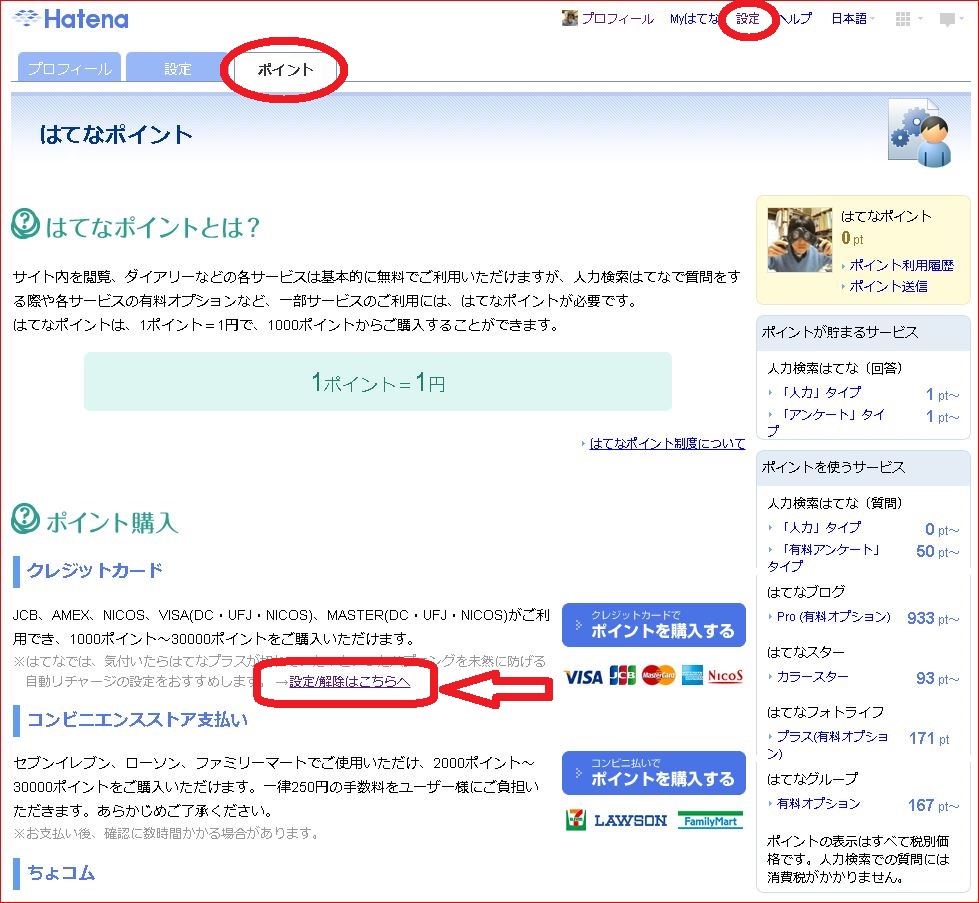
Task: Click the question icon beside はてなポイントとは？
Action: point(26,224)
